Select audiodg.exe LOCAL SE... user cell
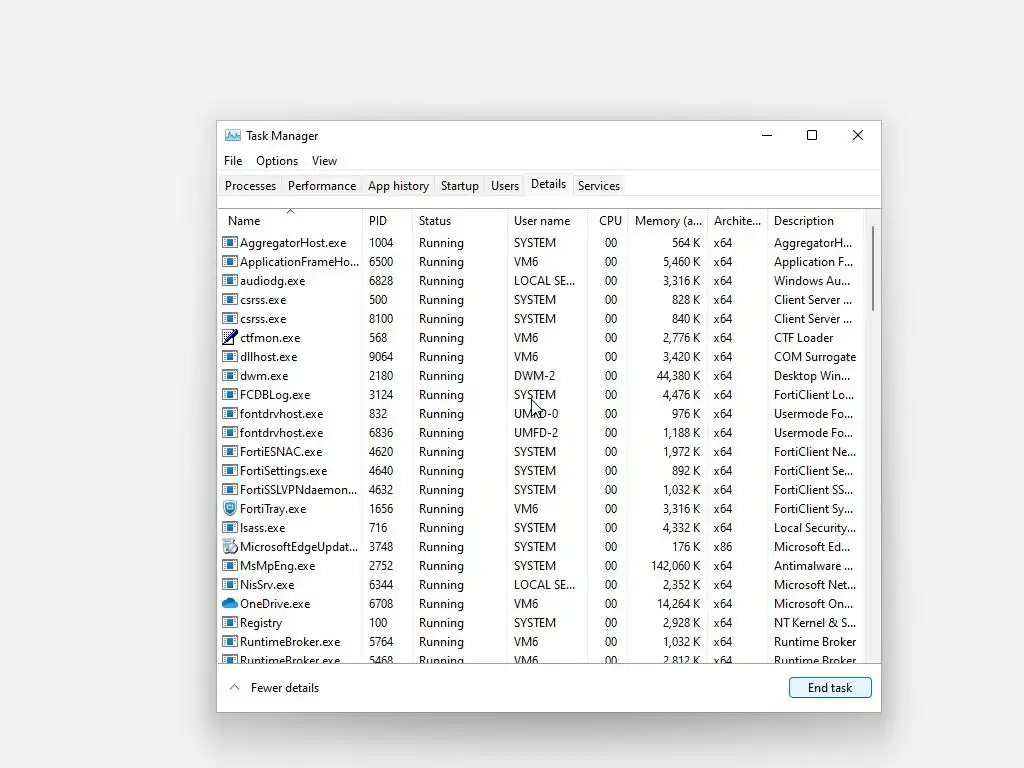This screenshot has height=768, width=1024. point(544,281)
